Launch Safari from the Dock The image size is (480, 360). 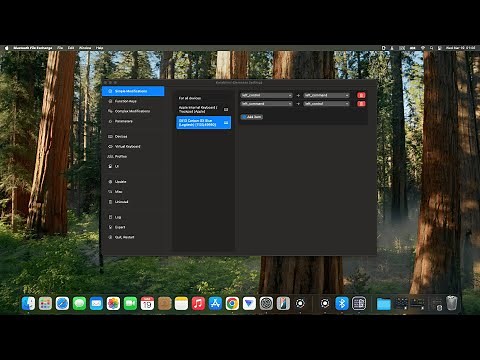(62, 304)
